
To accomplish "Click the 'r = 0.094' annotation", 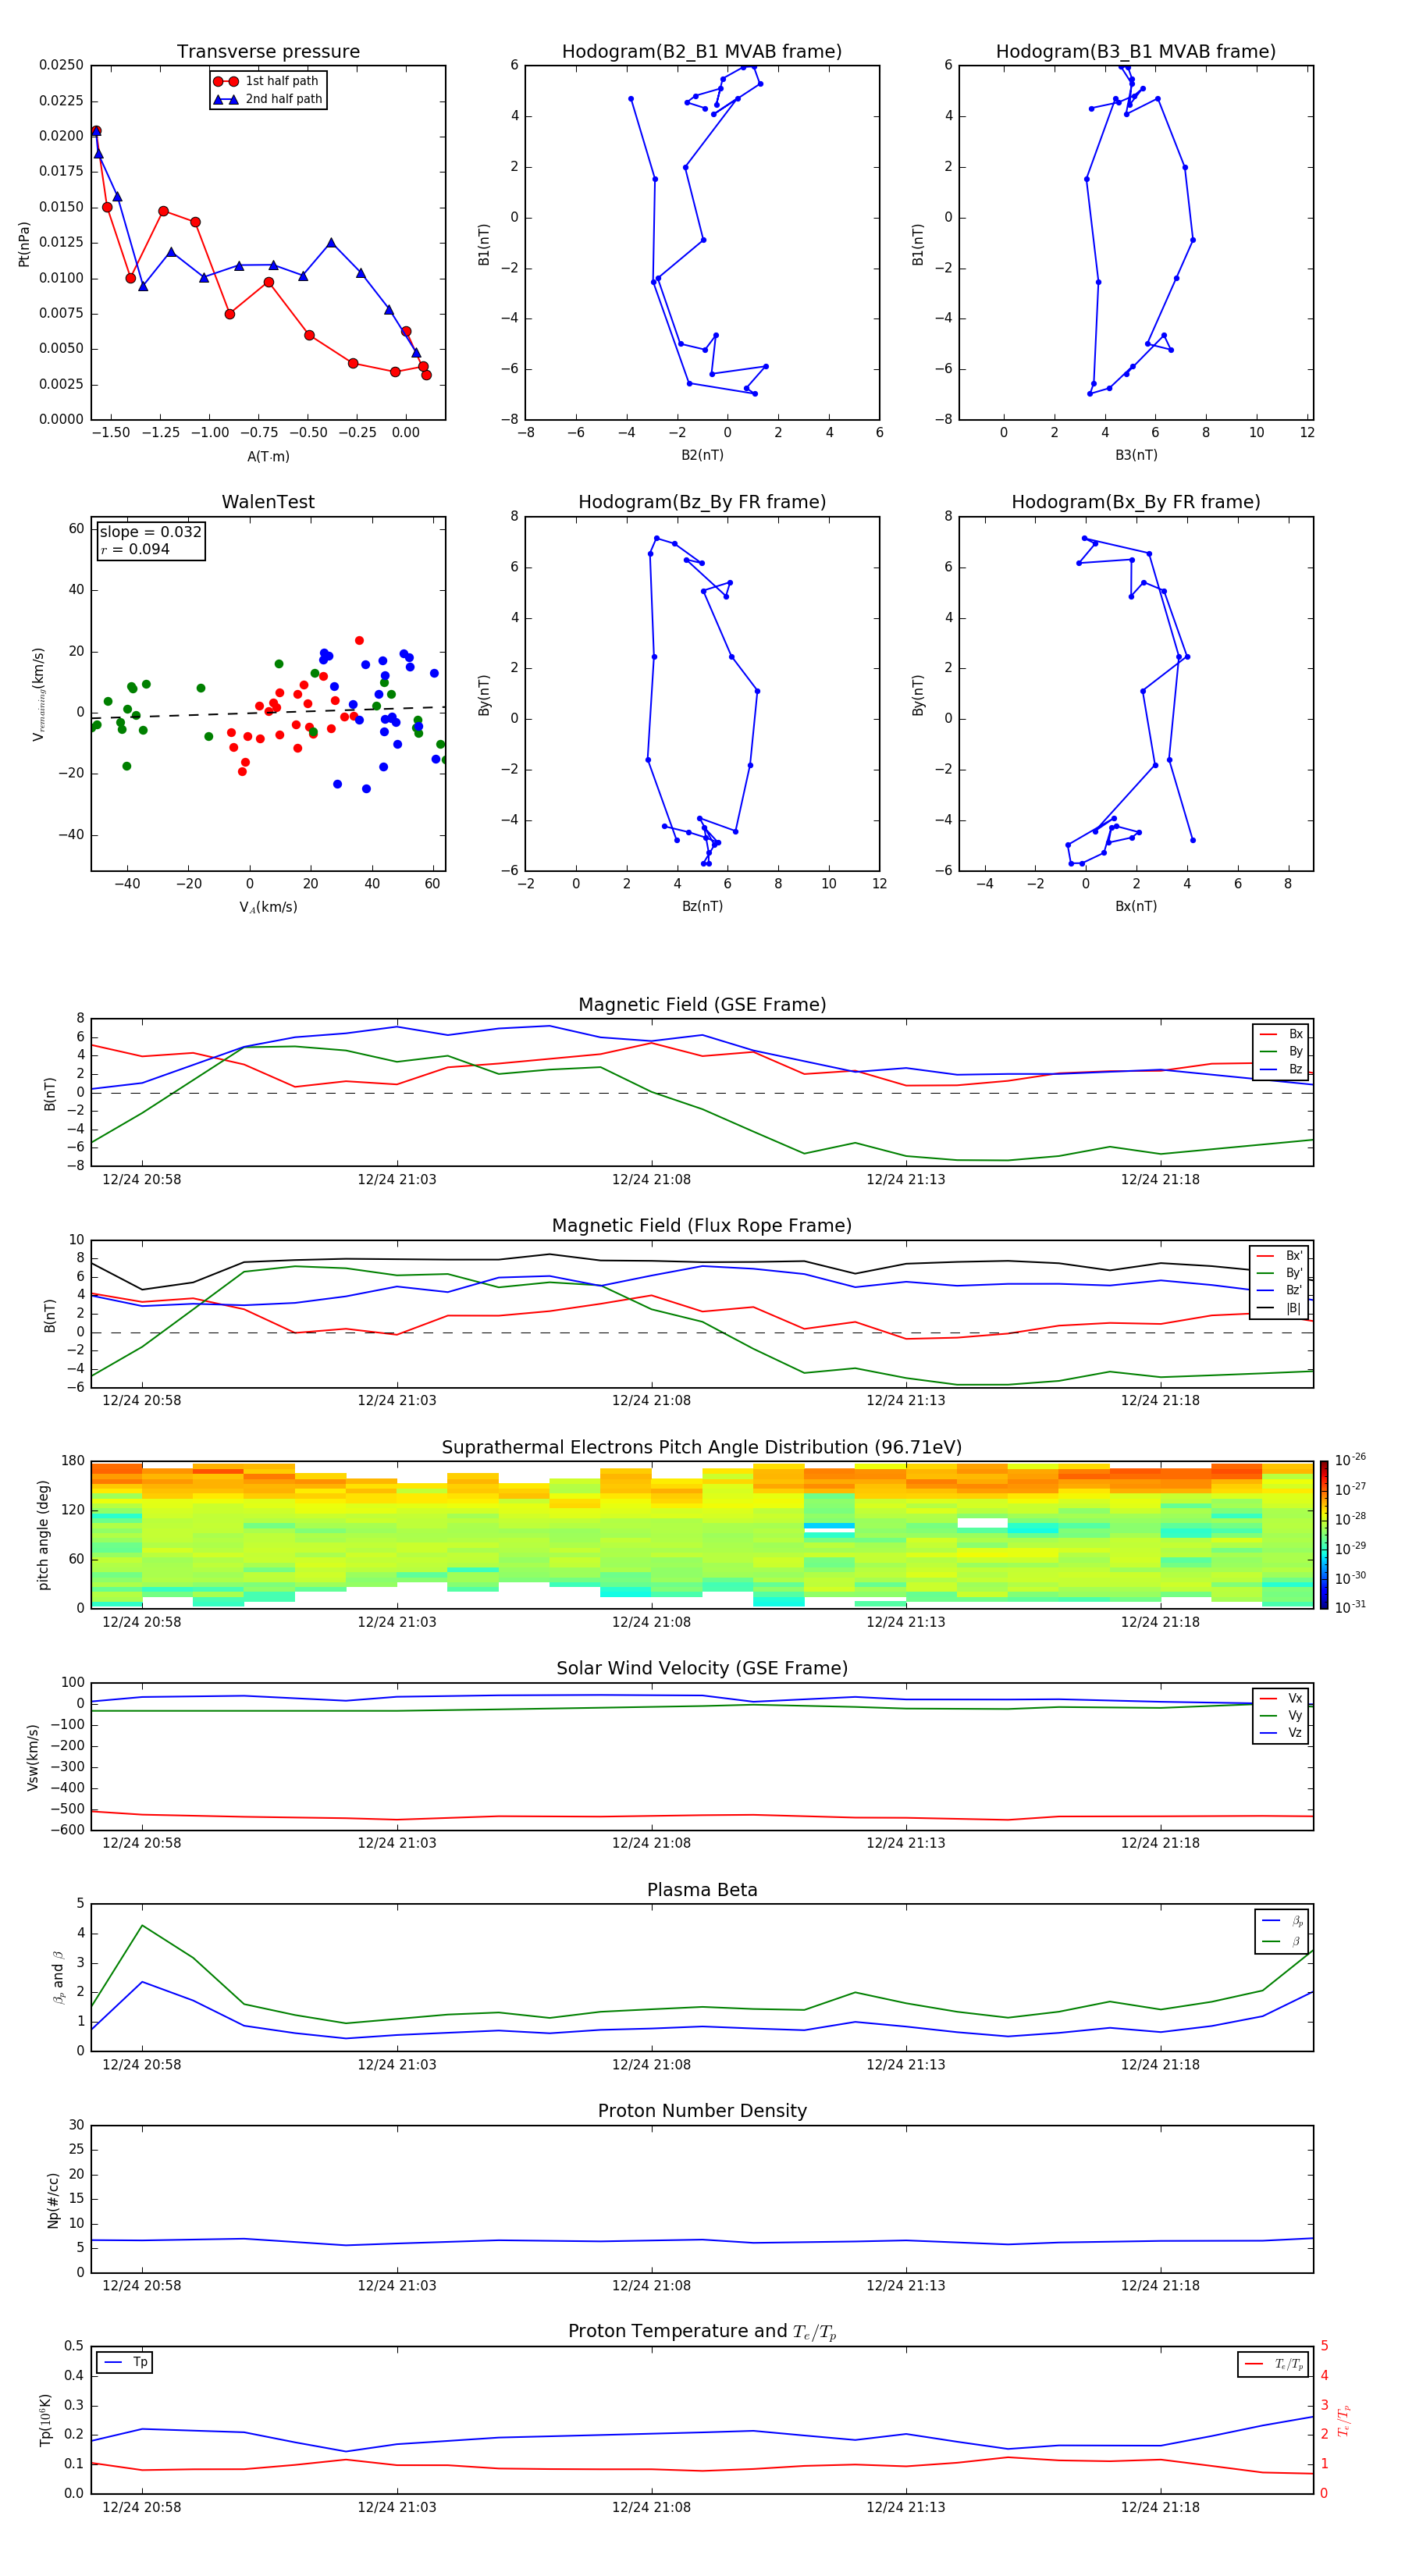I will click(135, 549).
